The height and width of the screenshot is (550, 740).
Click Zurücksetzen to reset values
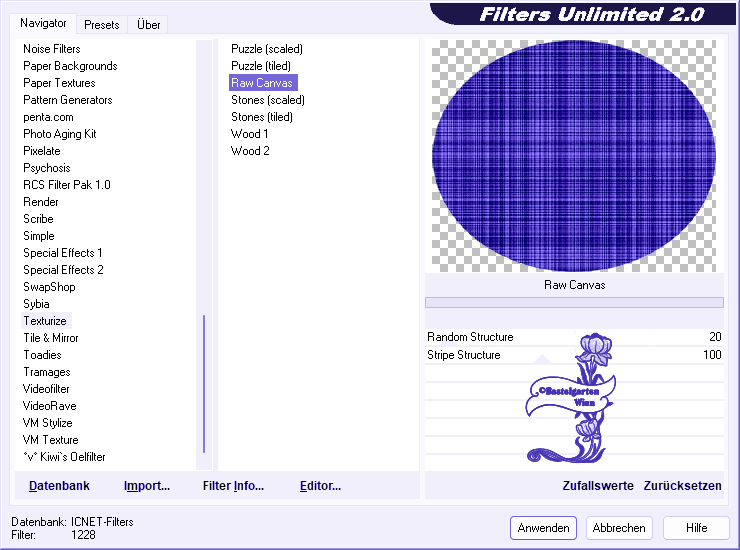click(x=682, y=486)
